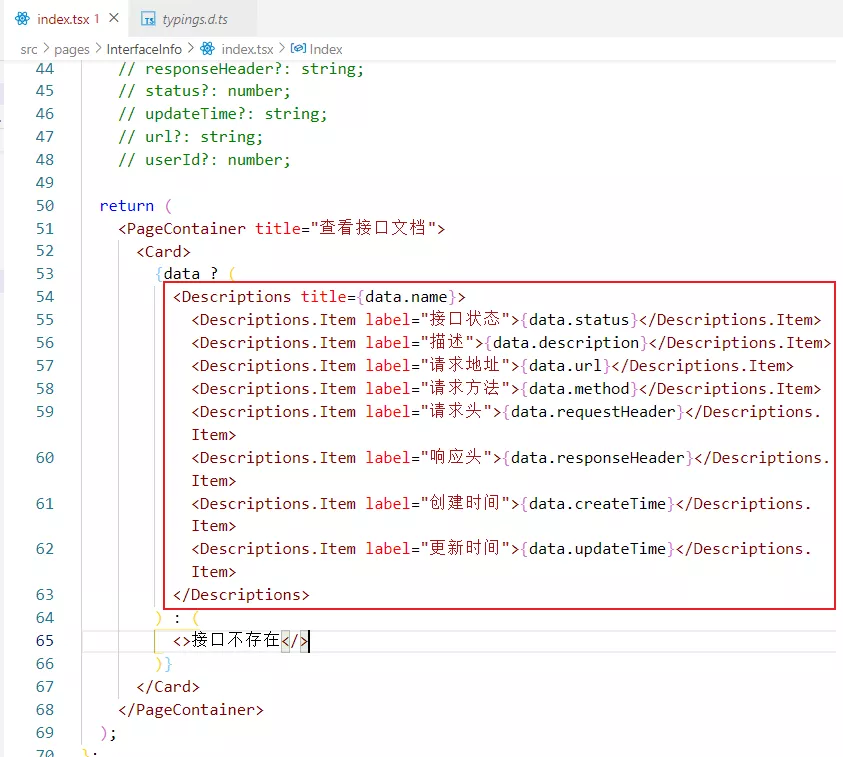Click line number 50 in the gutter
This screenshot has height=757, width=843.
[x=45, y=206]
